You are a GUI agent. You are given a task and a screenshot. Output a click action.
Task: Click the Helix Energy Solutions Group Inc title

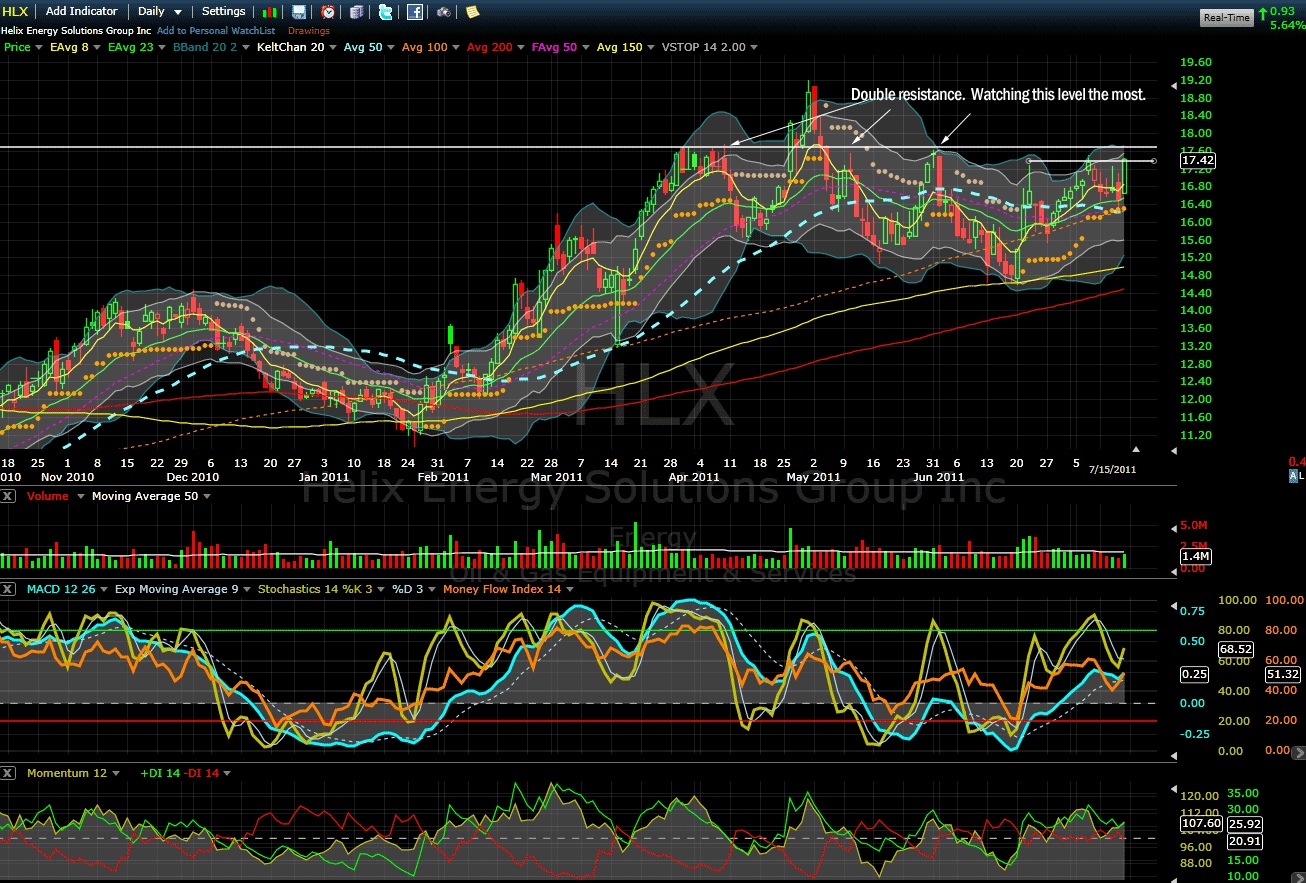[76, 31]
